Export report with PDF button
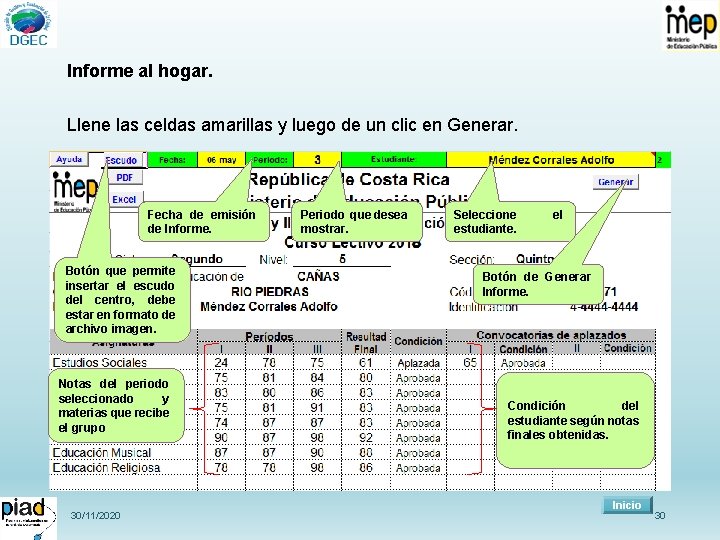This screenshot has width=720, height=540. 124,178
